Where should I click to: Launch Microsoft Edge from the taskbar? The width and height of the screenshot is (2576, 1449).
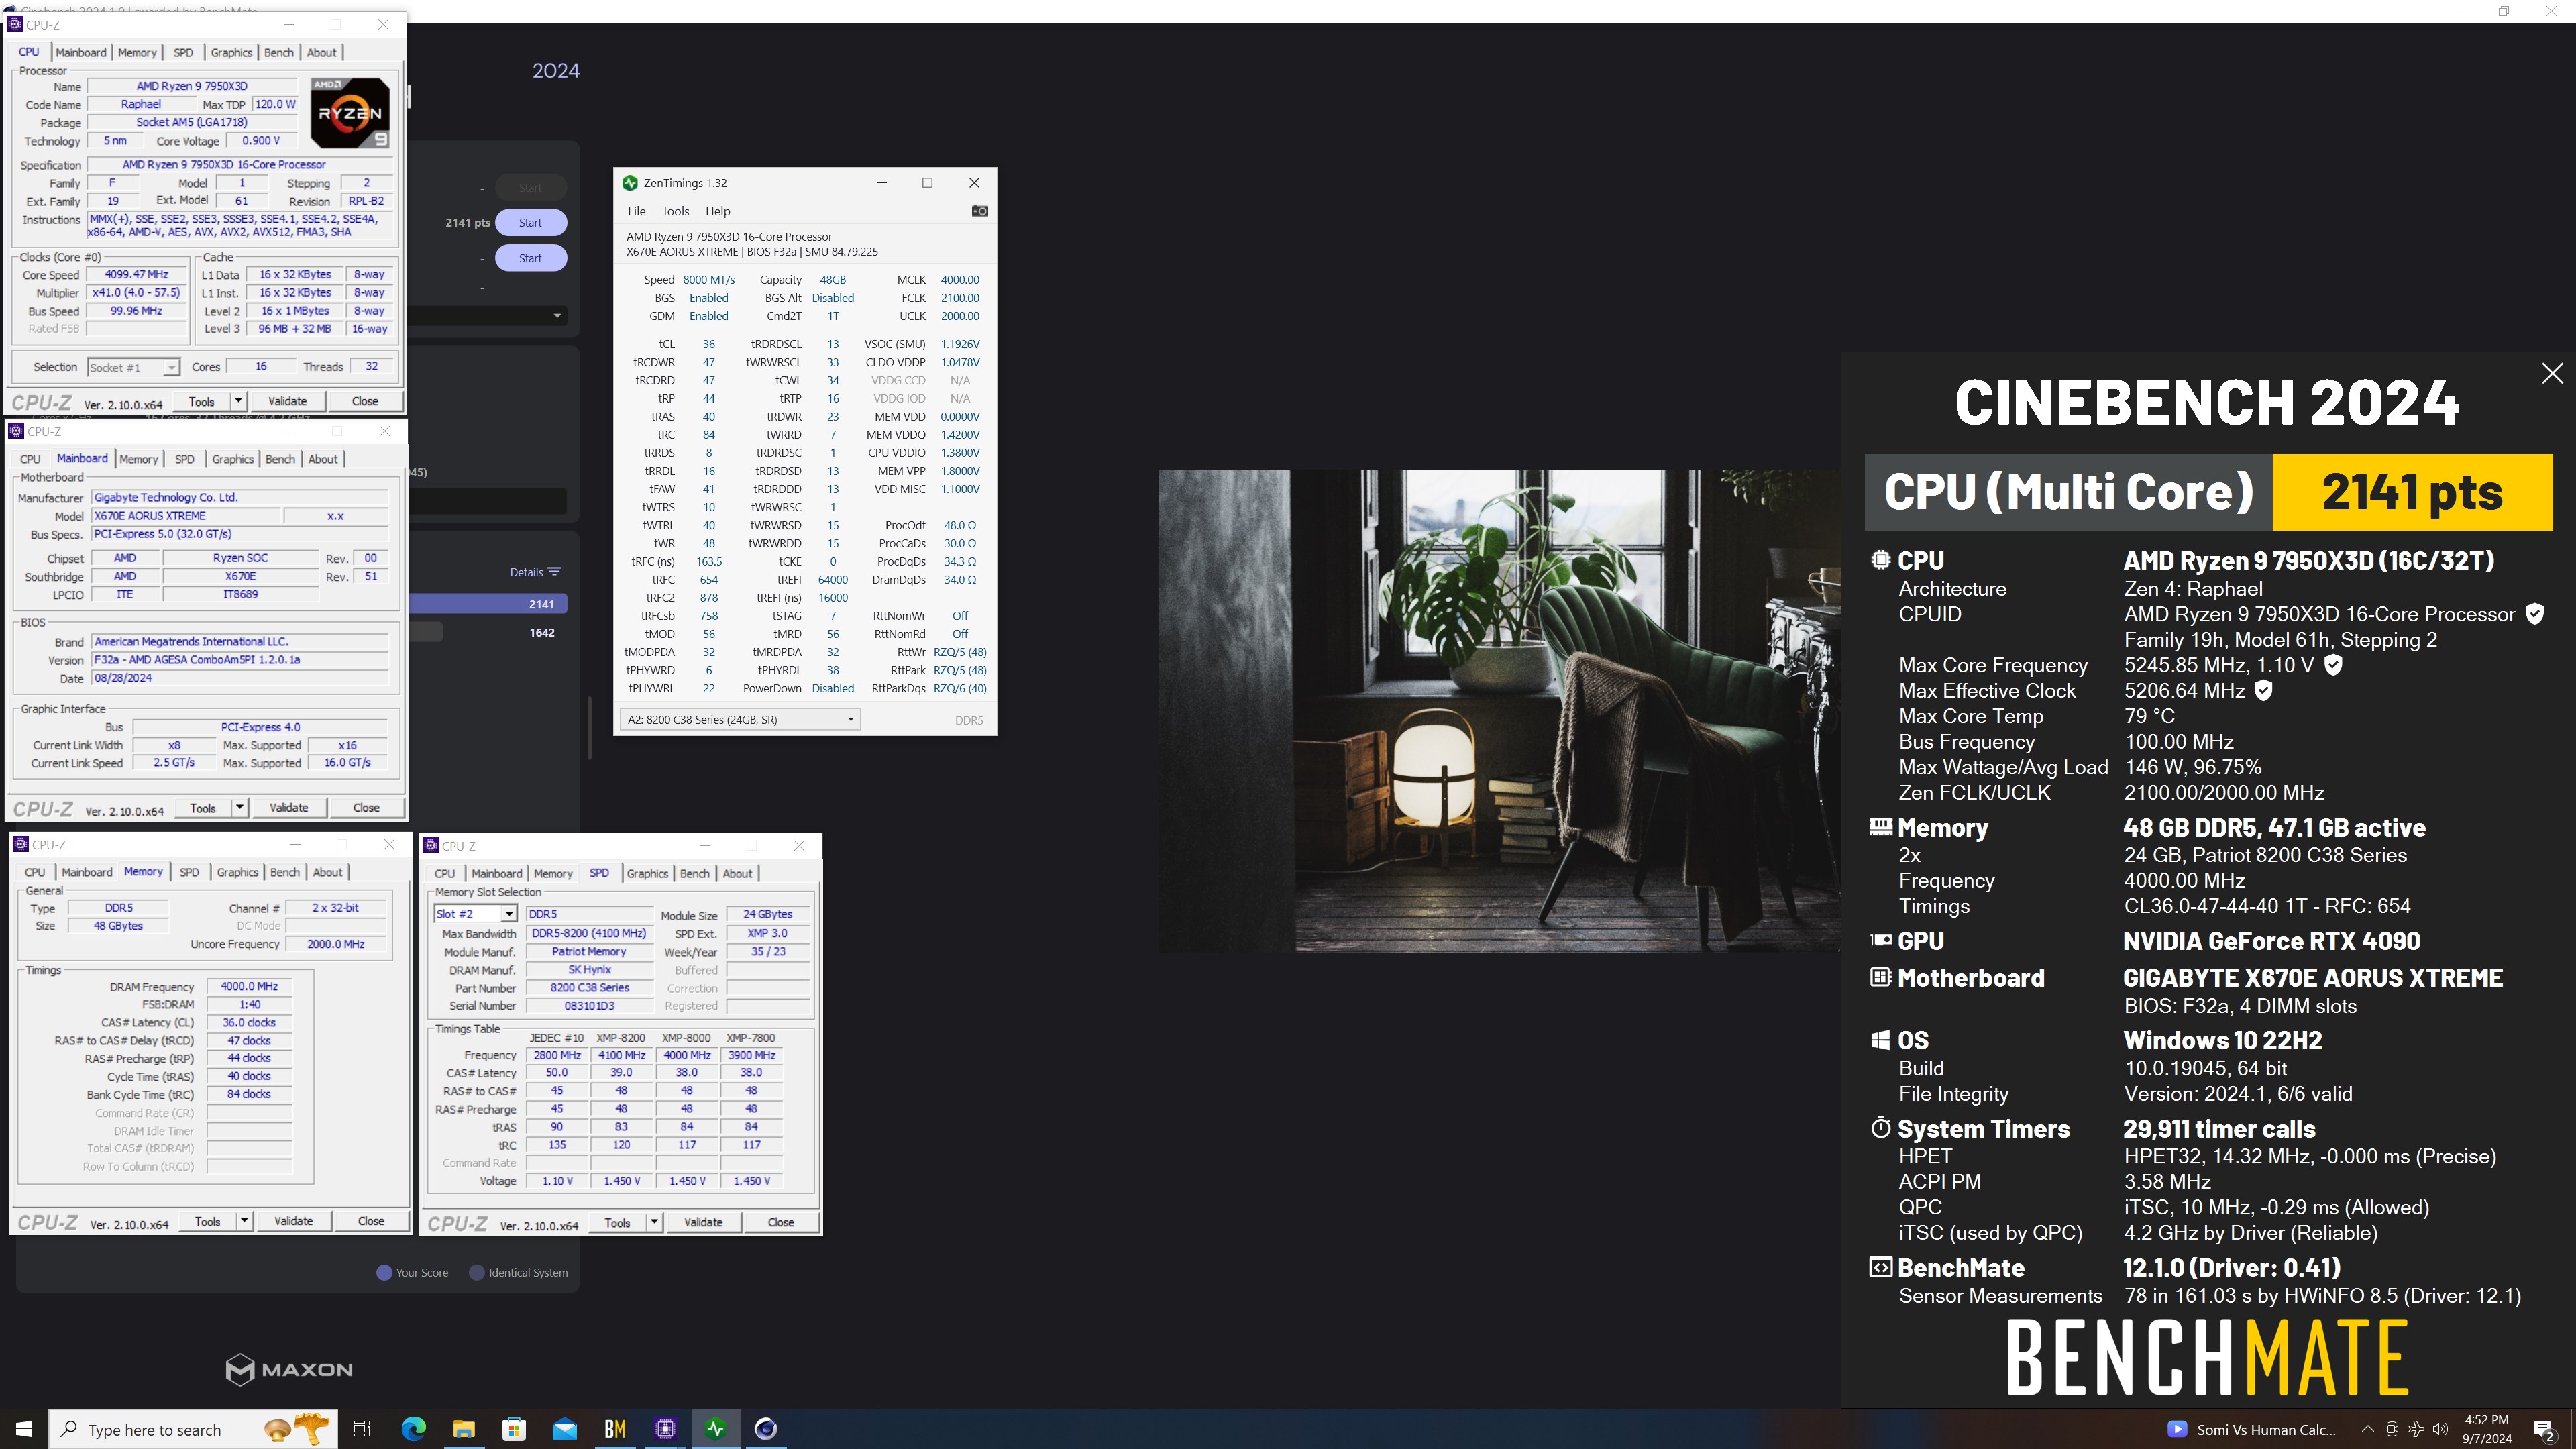(x=413, y=1429)
